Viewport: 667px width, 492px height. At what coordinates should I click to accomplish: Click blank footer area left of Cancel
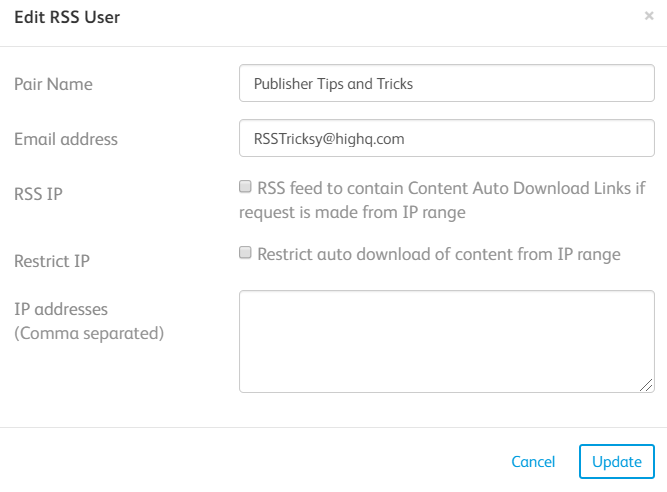(x=250, y=461)
